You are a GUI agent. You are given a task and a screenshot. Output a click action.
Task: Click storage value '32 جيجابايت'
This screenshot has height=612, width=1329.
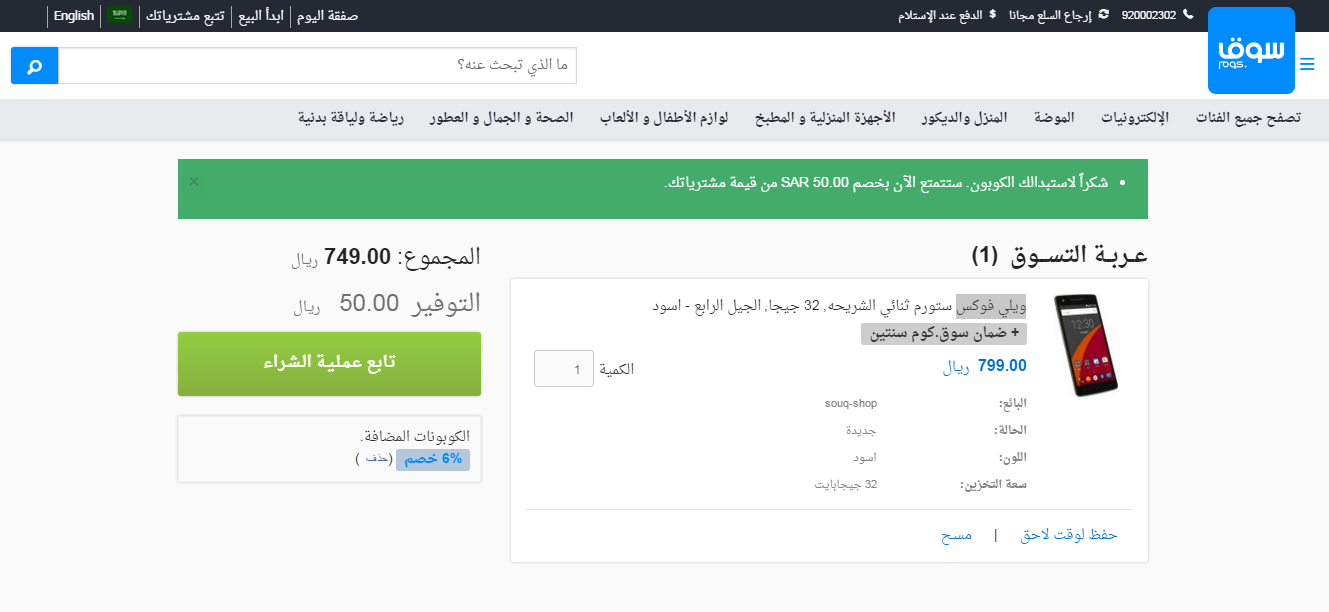(845, 484)
